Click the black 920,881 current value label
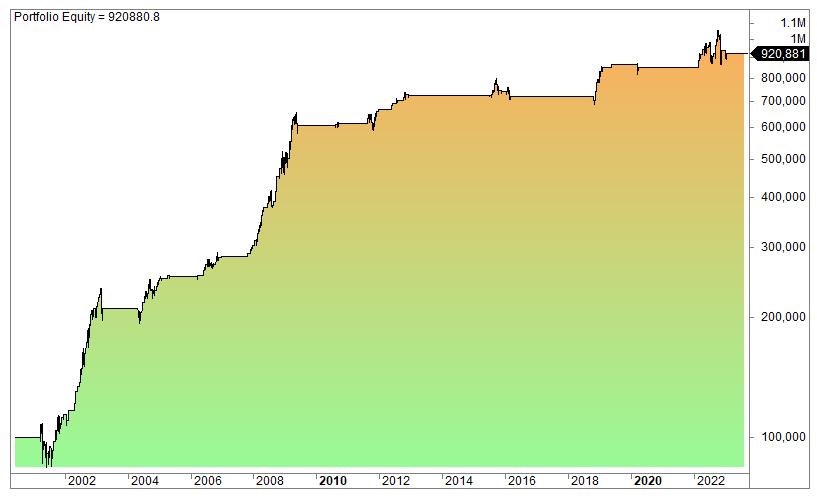Image resolution: width=817 pixels, height=500 pixels. tap(784, 54)
